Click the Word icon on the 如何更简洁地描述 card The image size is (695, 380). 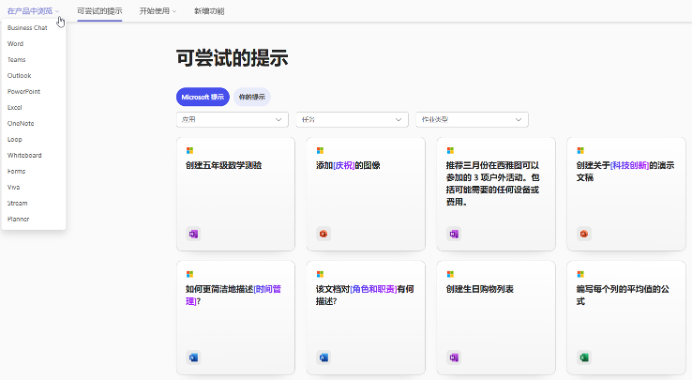point(193,357)
